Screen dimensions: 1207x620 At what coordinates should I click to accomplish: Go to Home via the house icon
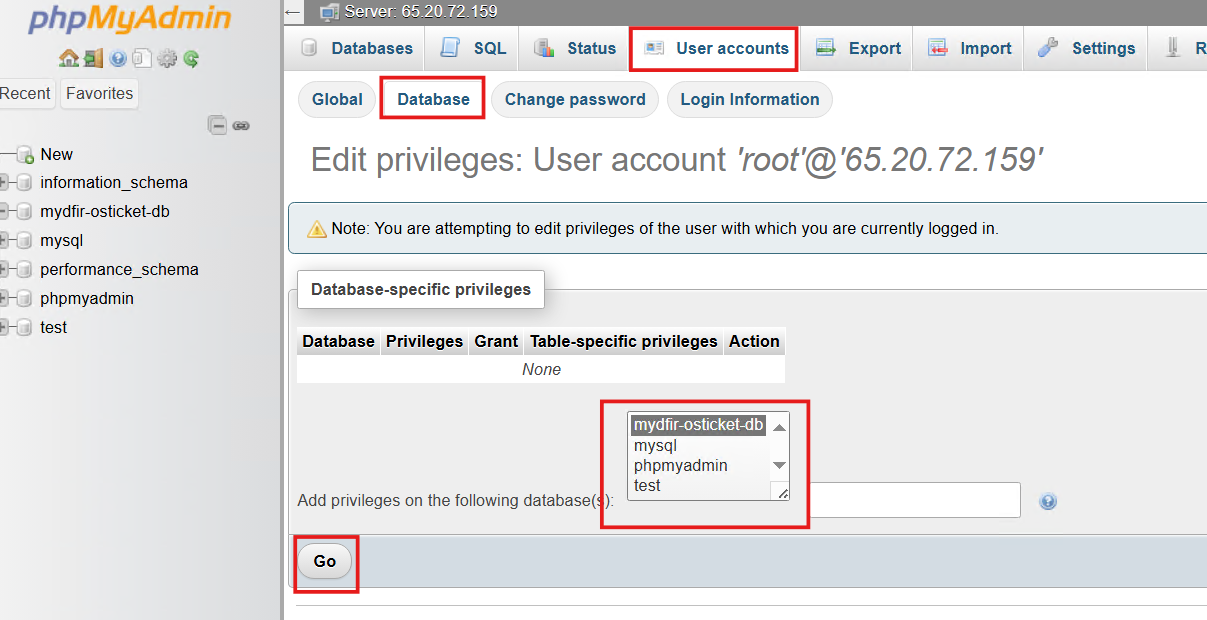click(x=68, y=59)
